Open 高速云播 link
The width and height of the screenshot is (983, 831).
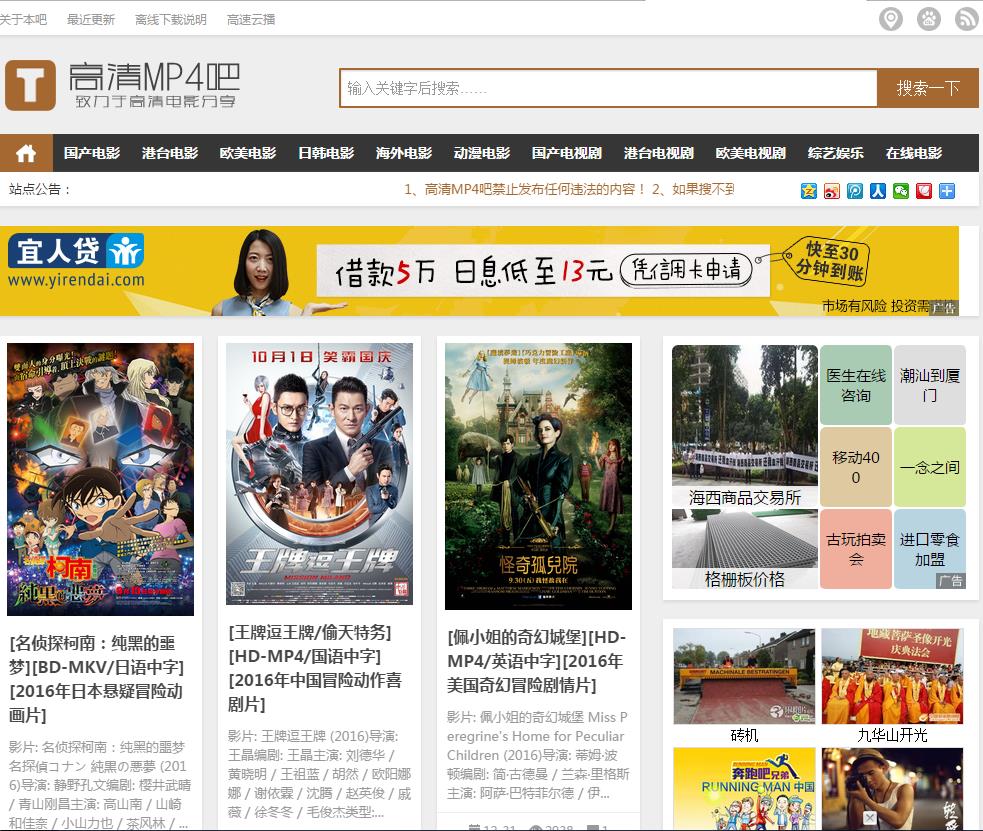click(x=251, y=19)
